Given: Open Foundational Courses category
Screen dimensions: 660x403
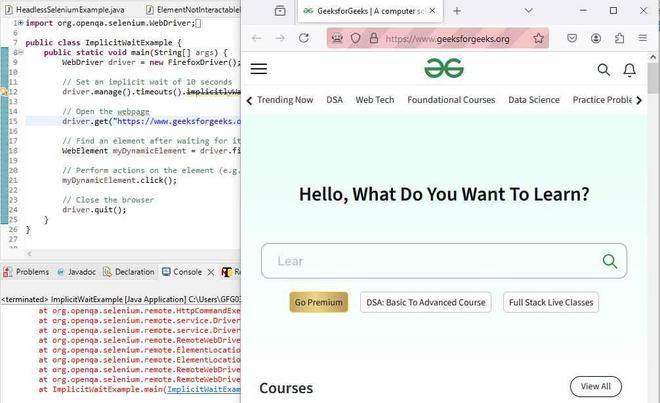Looking at the screenshot, I should click(x=451, y=100).
